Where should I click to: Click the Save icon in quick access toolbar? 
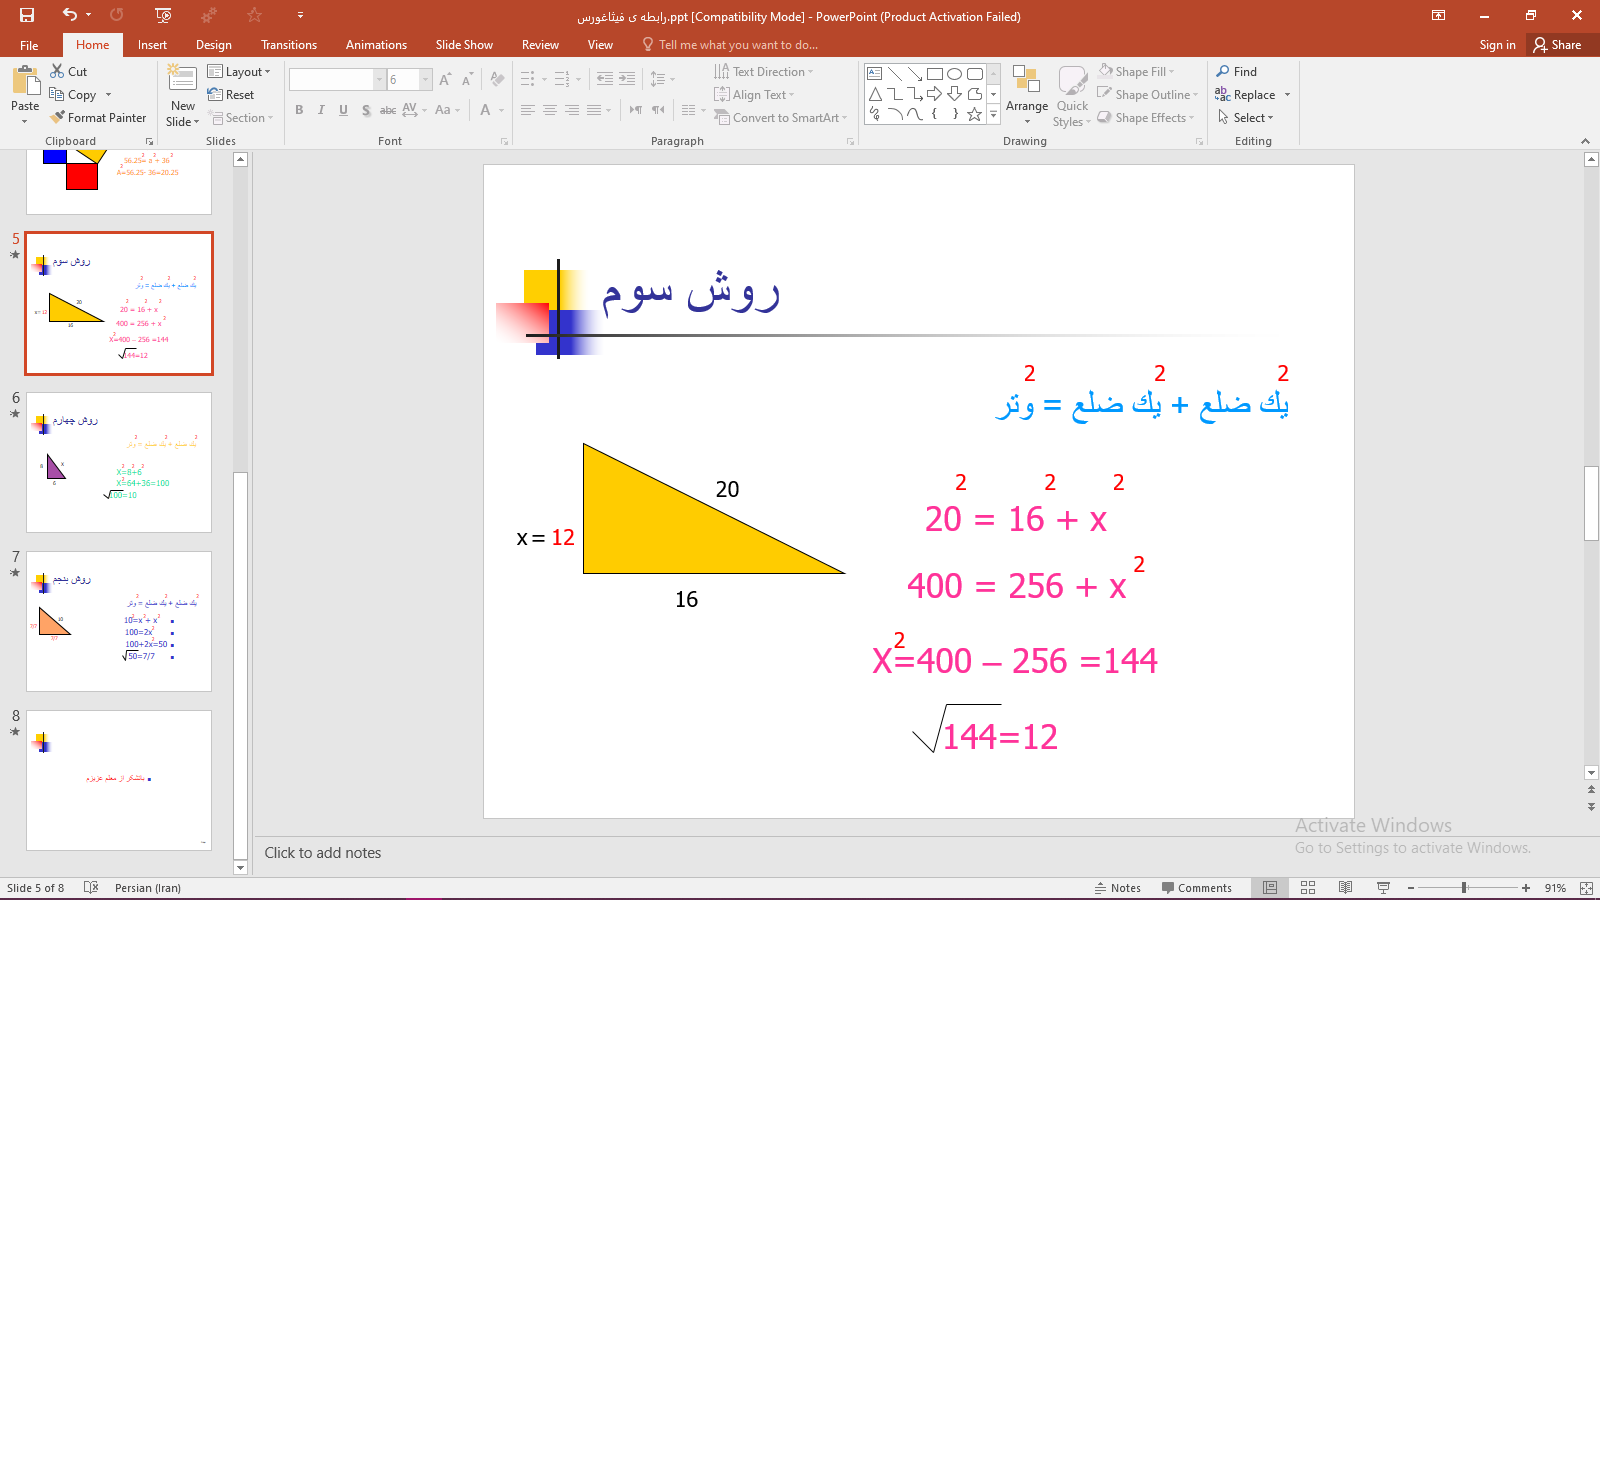(x=27, y=15)
